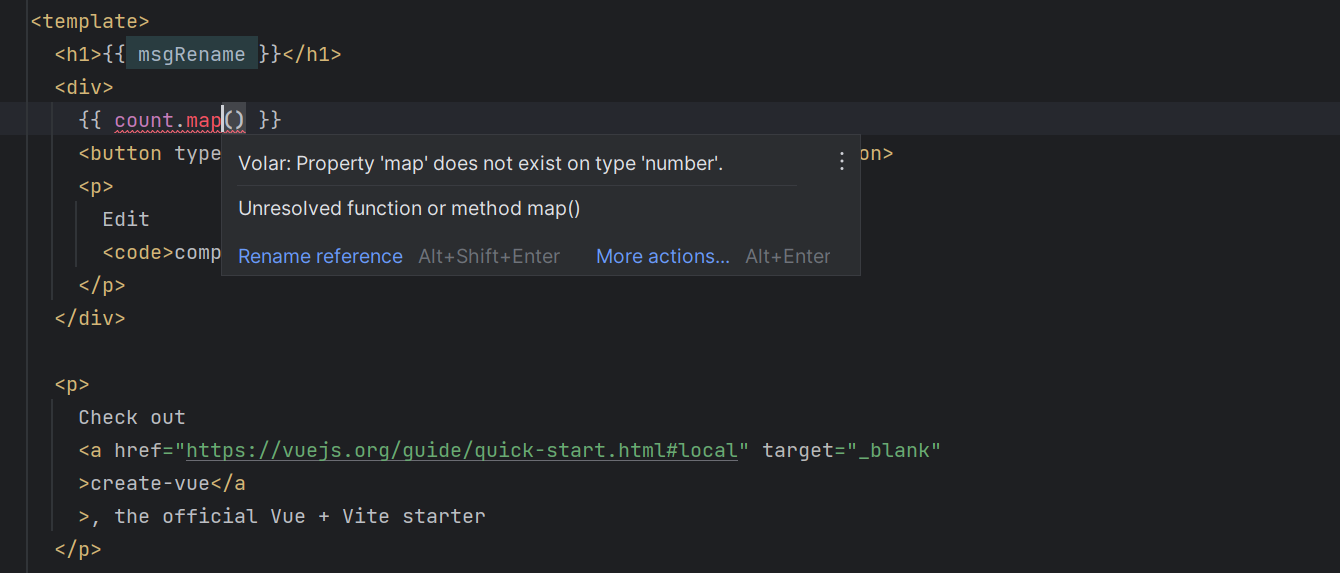This screenshot has height=573, width=1340.
Task: Click the official Vue + Vite starter text
Action: (299, 517)
